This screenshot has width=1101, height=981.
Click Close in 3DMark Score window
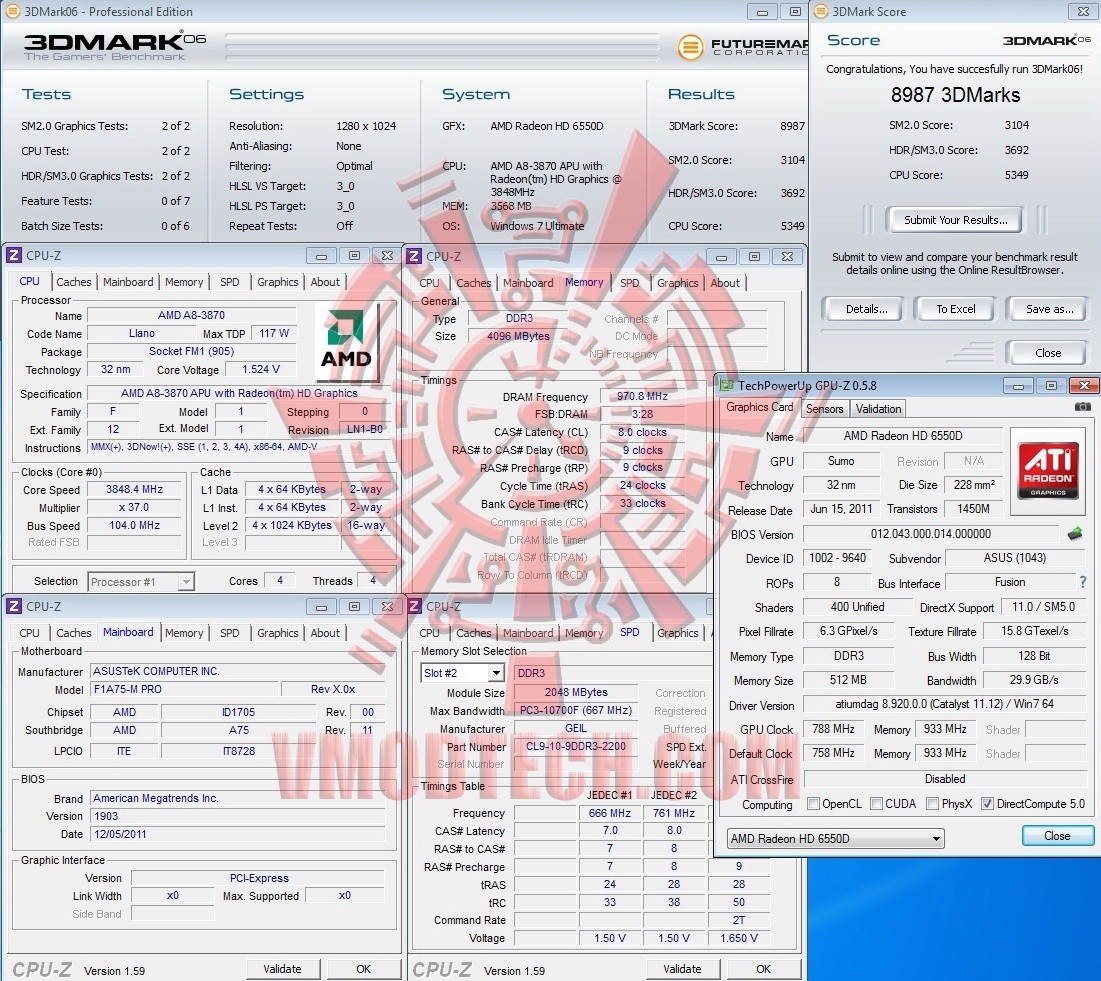[x=1048, y=353]
